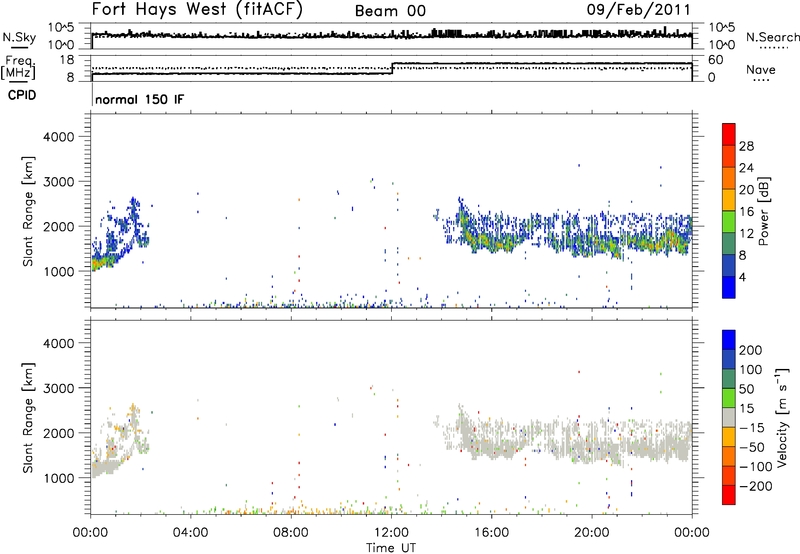Click the 4000 tick in velocity panel

tap(59, 343)
